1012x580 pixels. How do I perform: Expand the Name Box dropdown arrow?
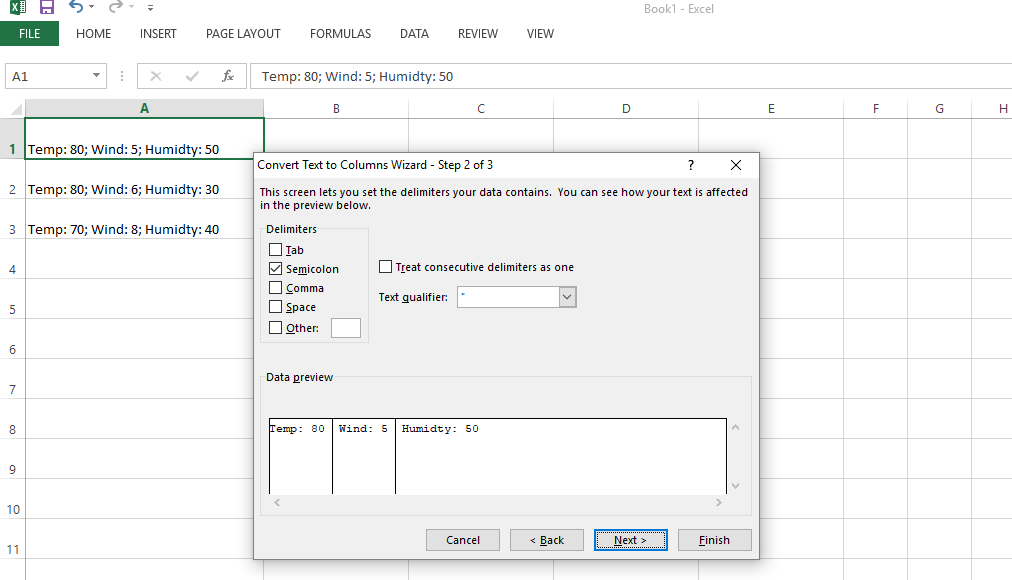pyautogui.click(x=96, y=76)
